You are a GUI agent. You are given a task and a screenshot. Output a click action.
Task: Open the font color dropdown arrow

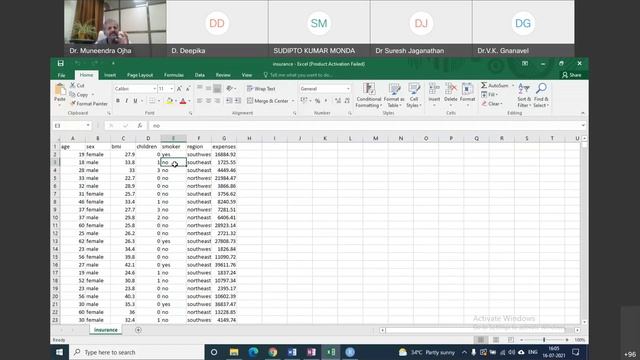189,101
